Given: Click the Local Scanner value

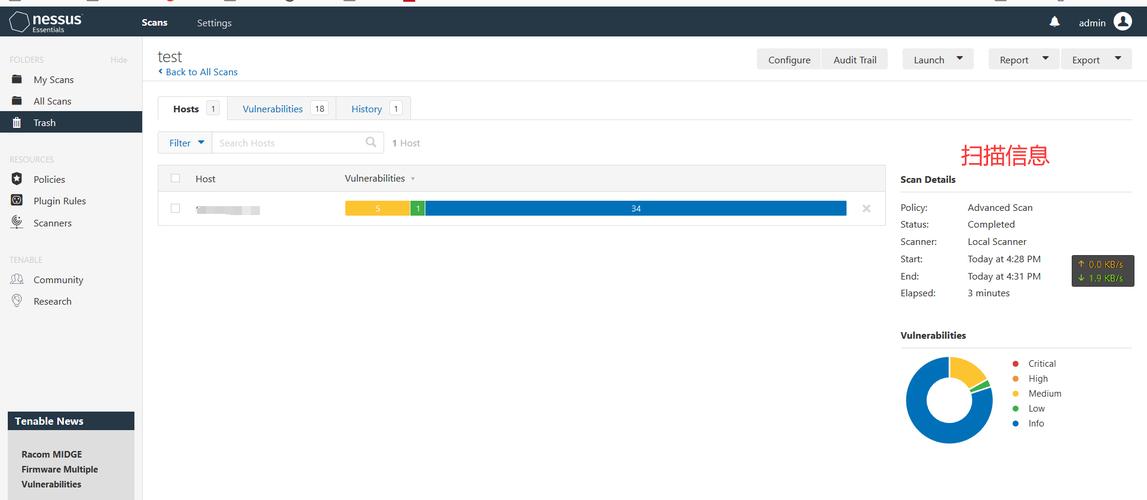Looking at the screenshot, I should pos(997,241).
